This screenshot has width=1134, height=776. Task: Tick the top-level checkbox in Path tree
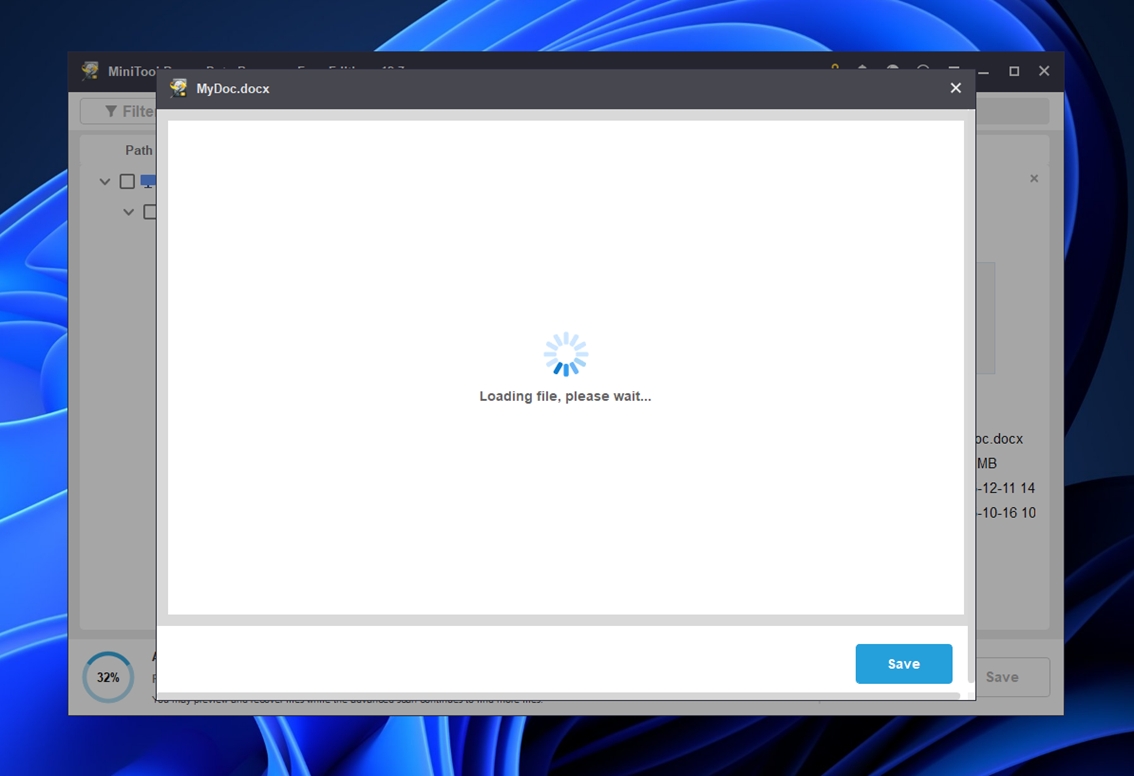[x=127, y=181]
